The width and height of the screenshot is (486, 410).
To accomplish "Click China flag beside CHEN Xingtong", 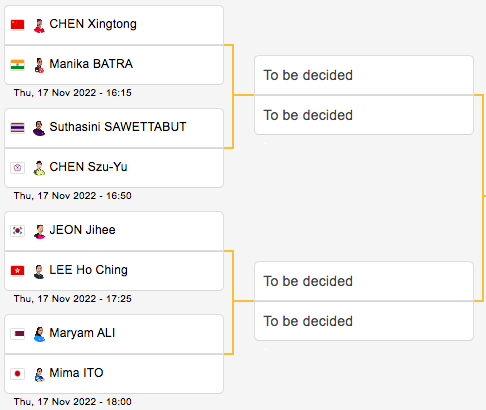I will (x=17, y=25).
